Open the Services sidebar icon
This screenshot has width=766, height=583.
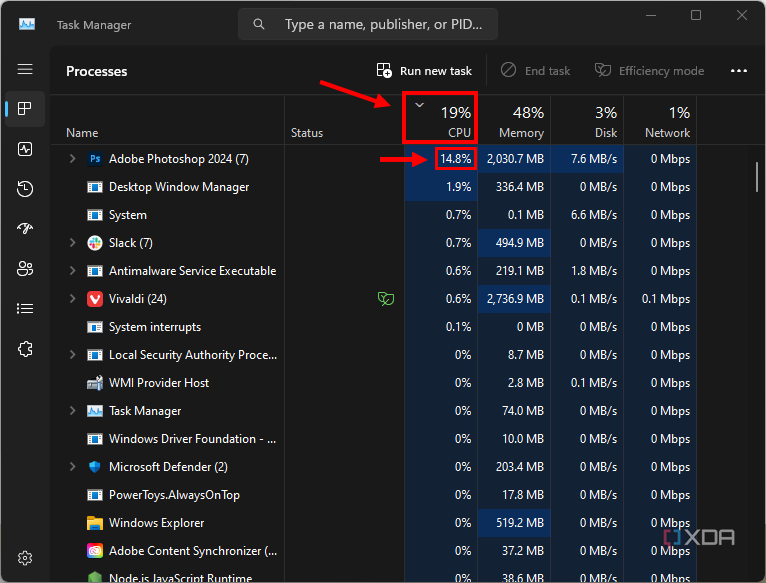[x=25, y=349]
